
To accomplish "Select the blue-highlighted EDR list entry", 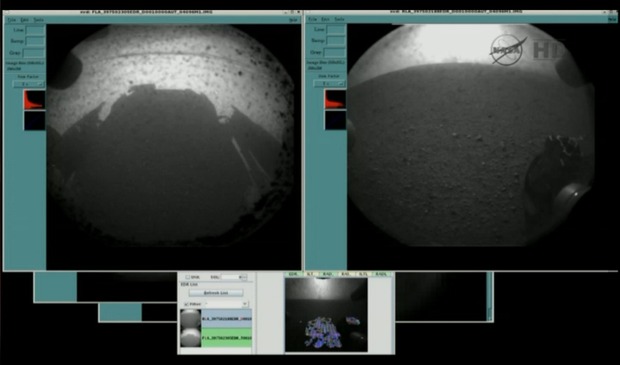I will tap(227, 319).
